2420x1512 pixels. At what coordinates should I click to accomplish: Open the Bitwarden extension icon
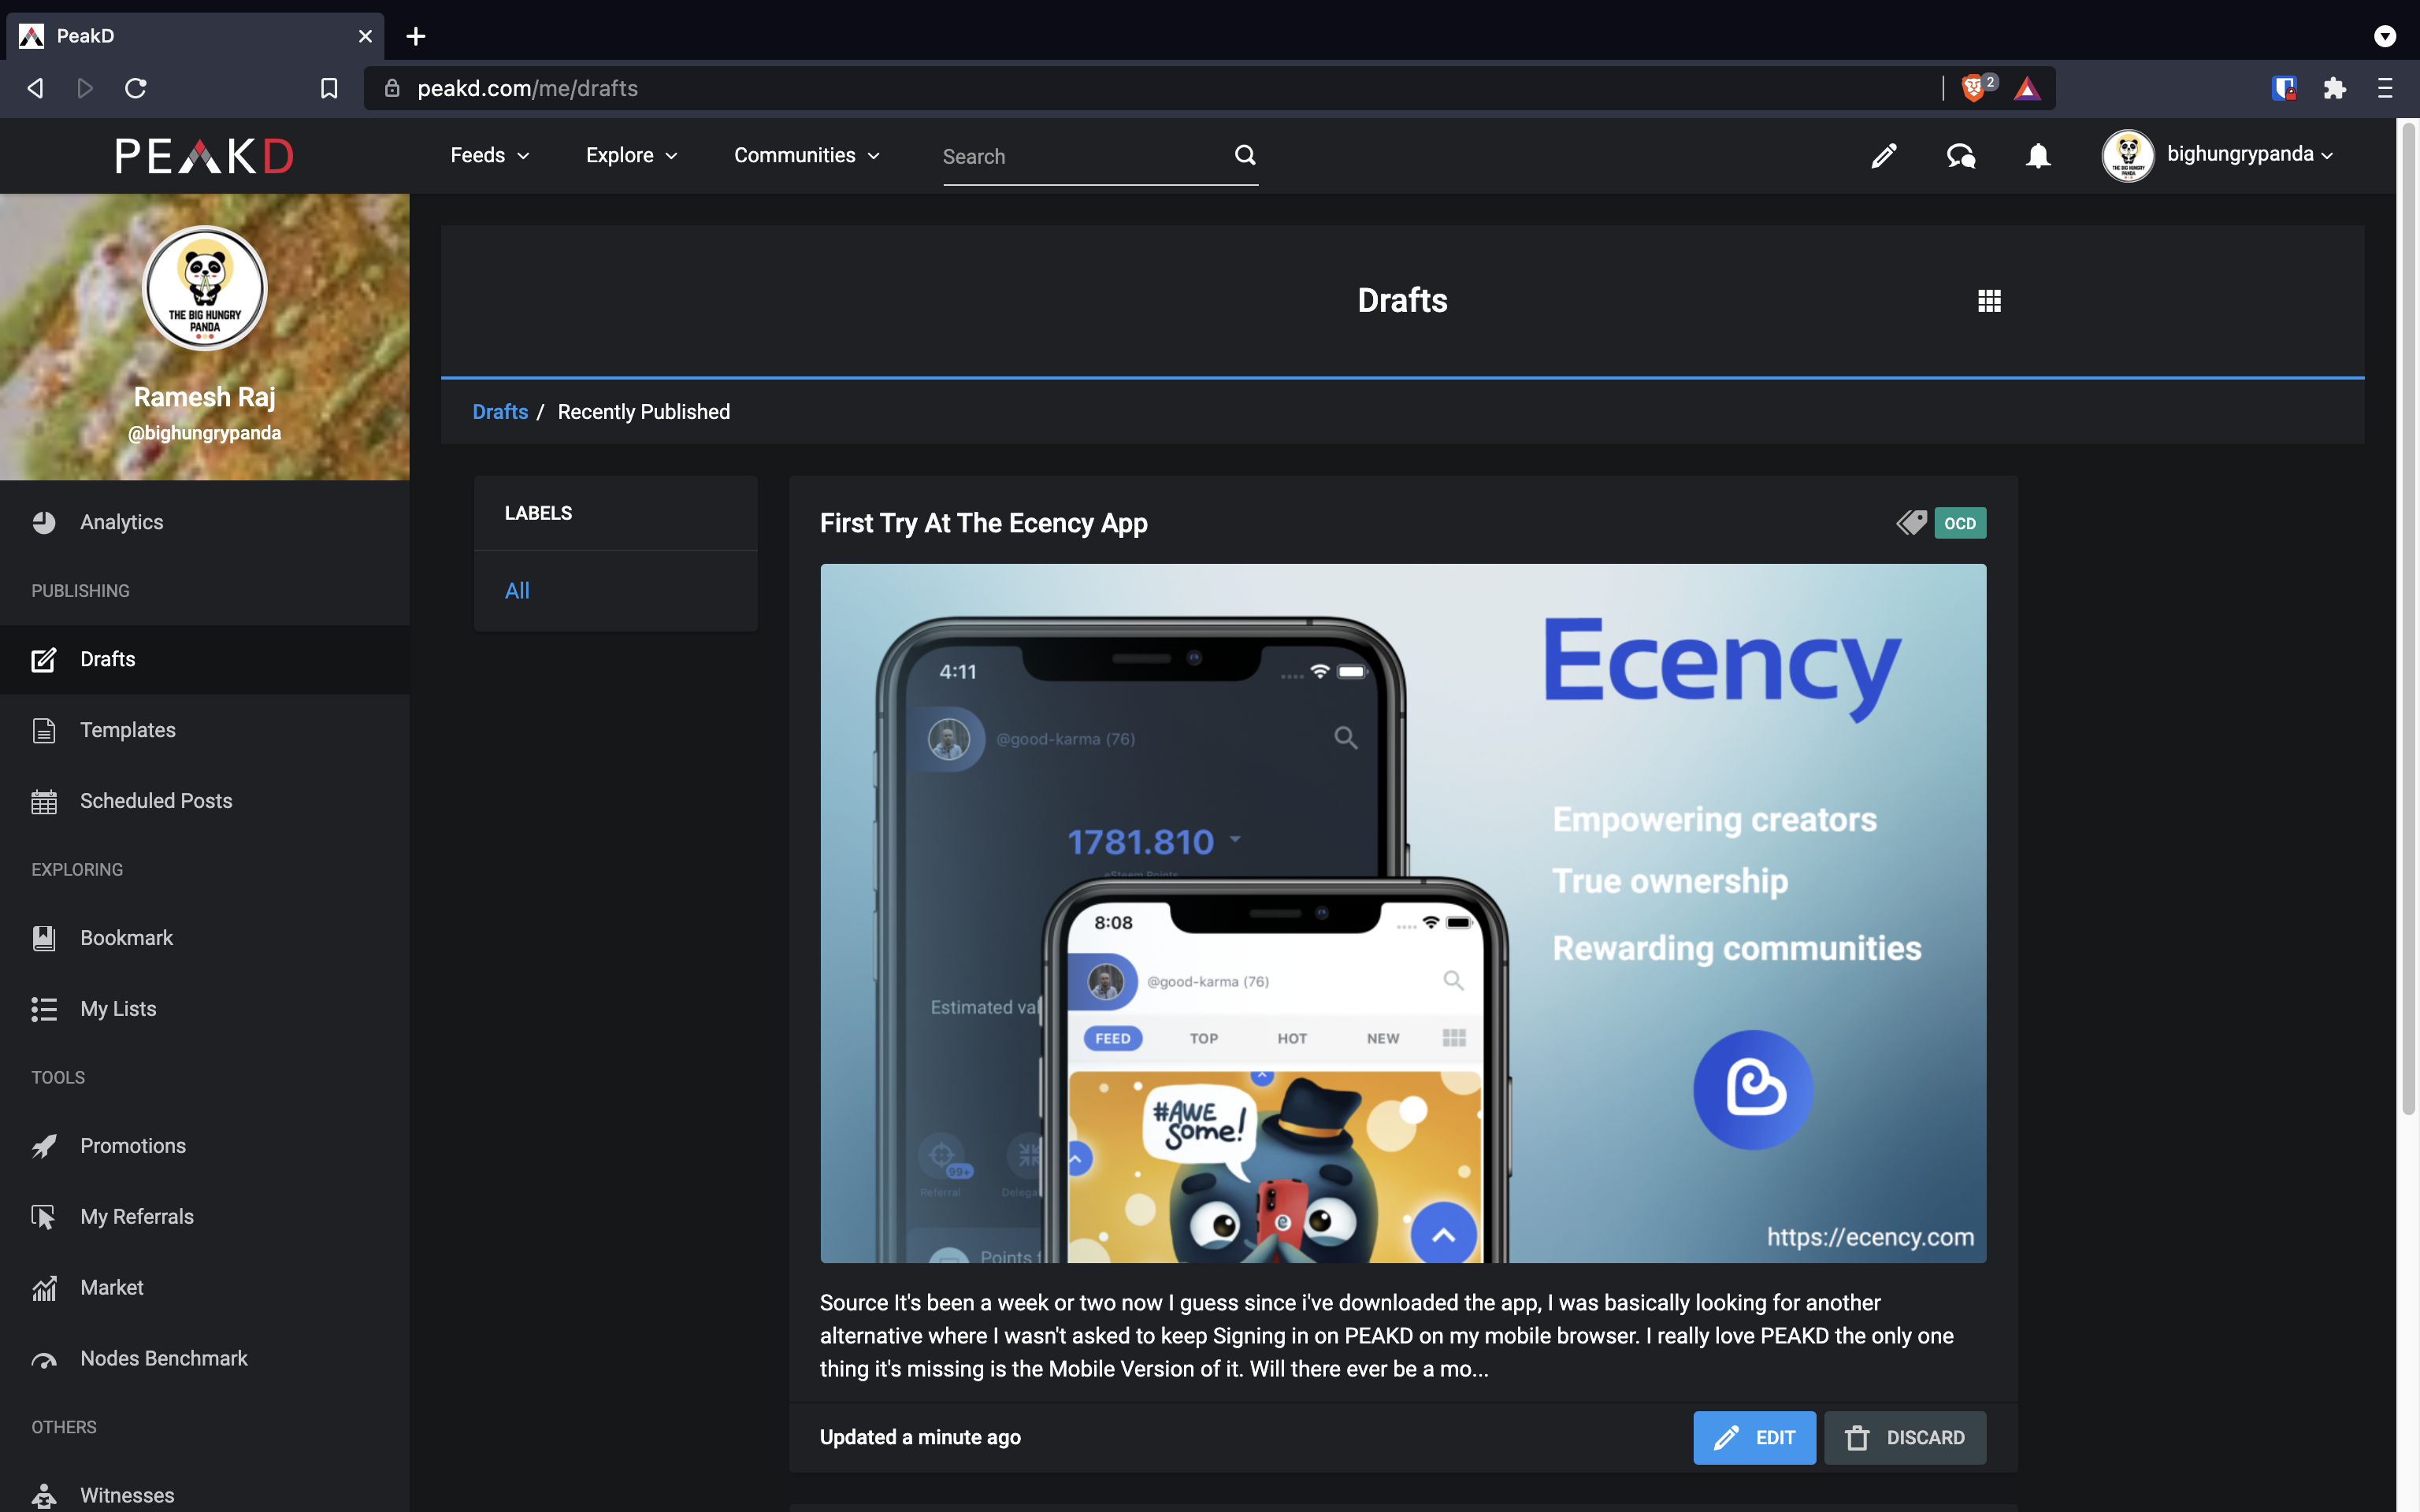[2284, 88]
